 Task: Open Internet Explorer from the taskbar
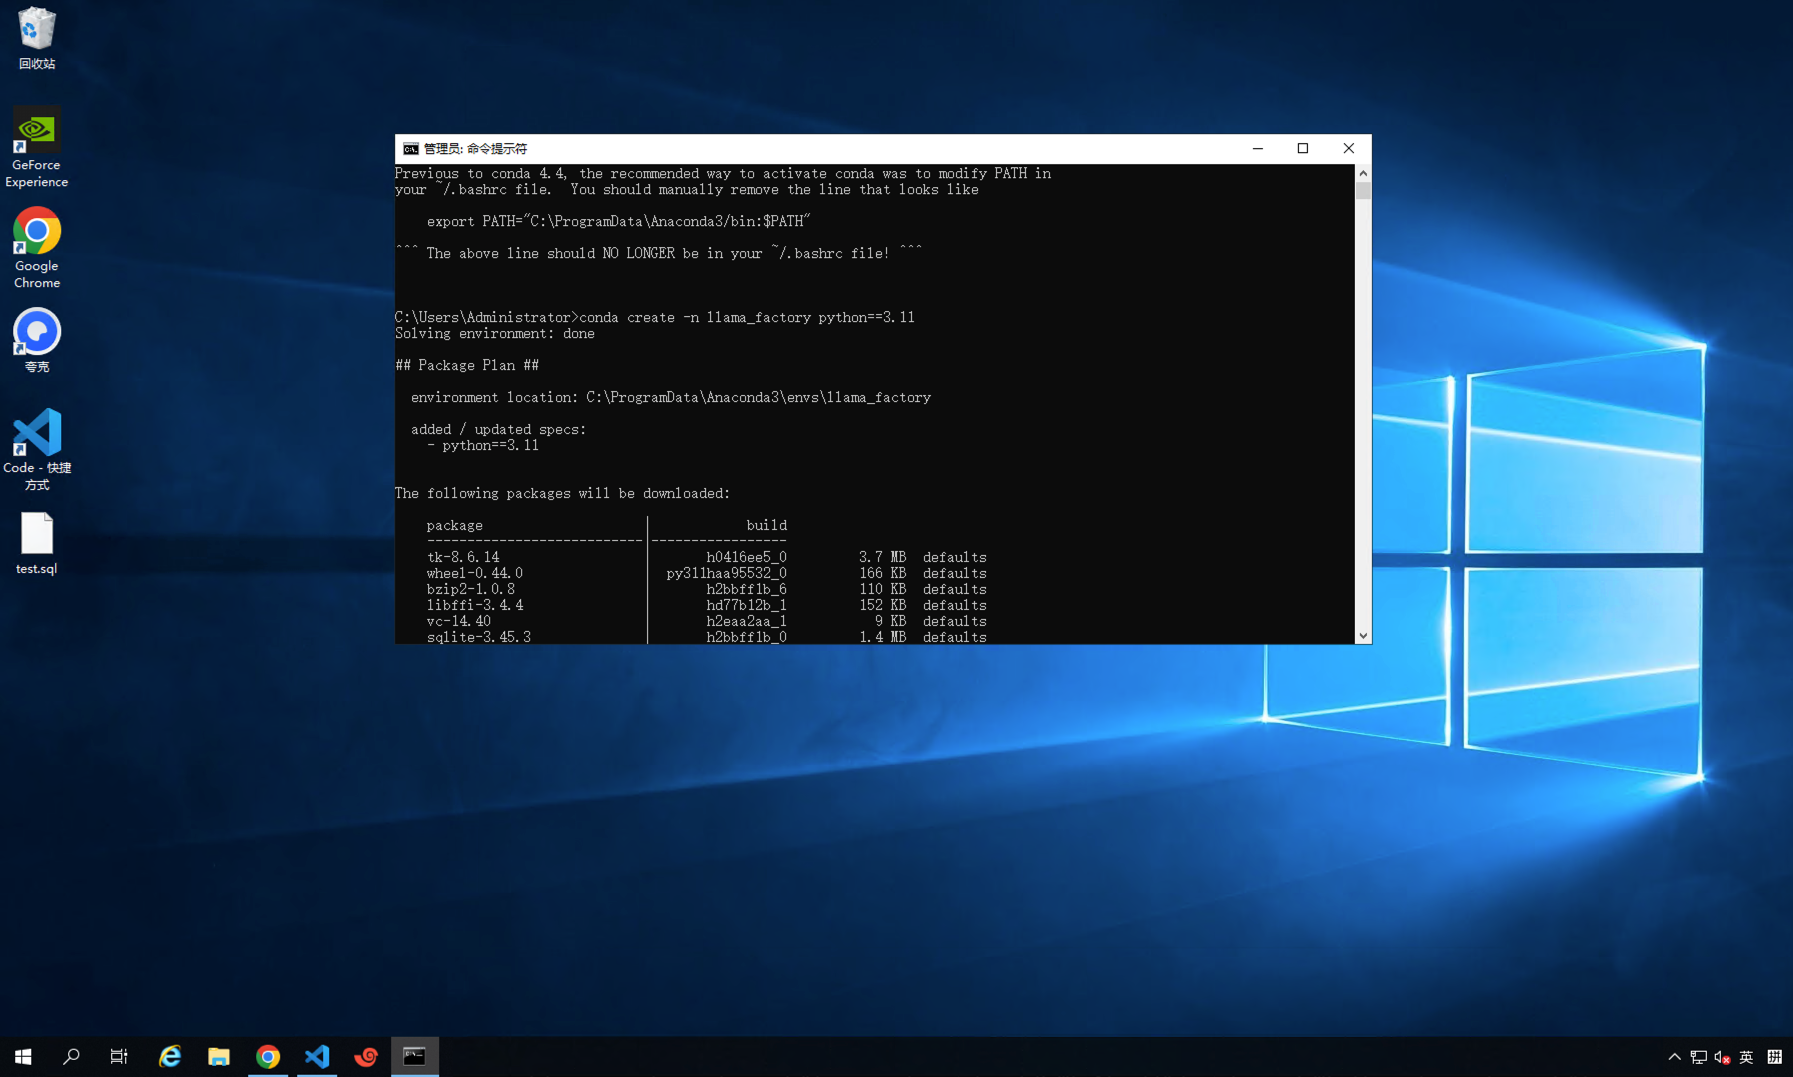(170, 1056)
